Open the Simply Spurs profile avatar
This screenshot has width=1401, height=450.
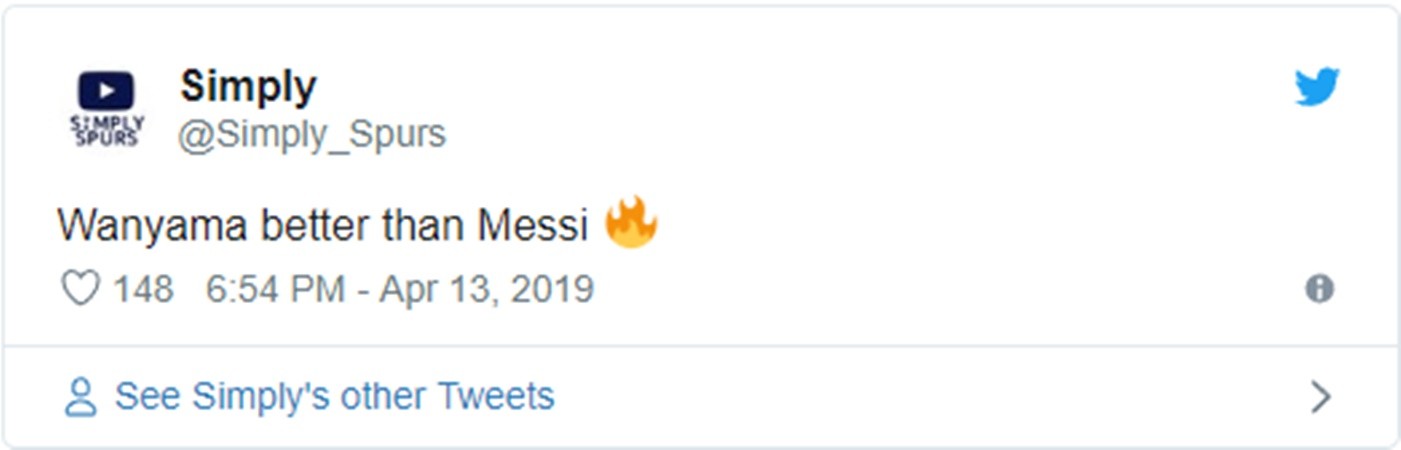click(x=106, y=110)
